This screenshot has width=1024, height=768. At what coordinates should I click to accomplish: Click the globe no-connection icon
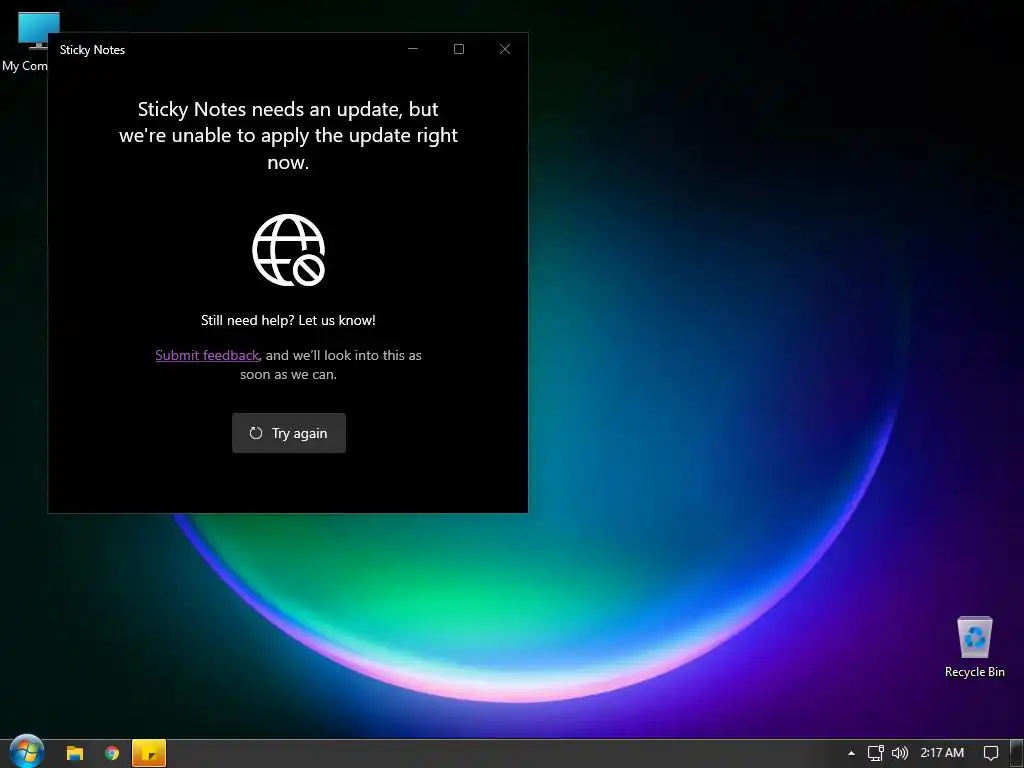tap(289, 250)
